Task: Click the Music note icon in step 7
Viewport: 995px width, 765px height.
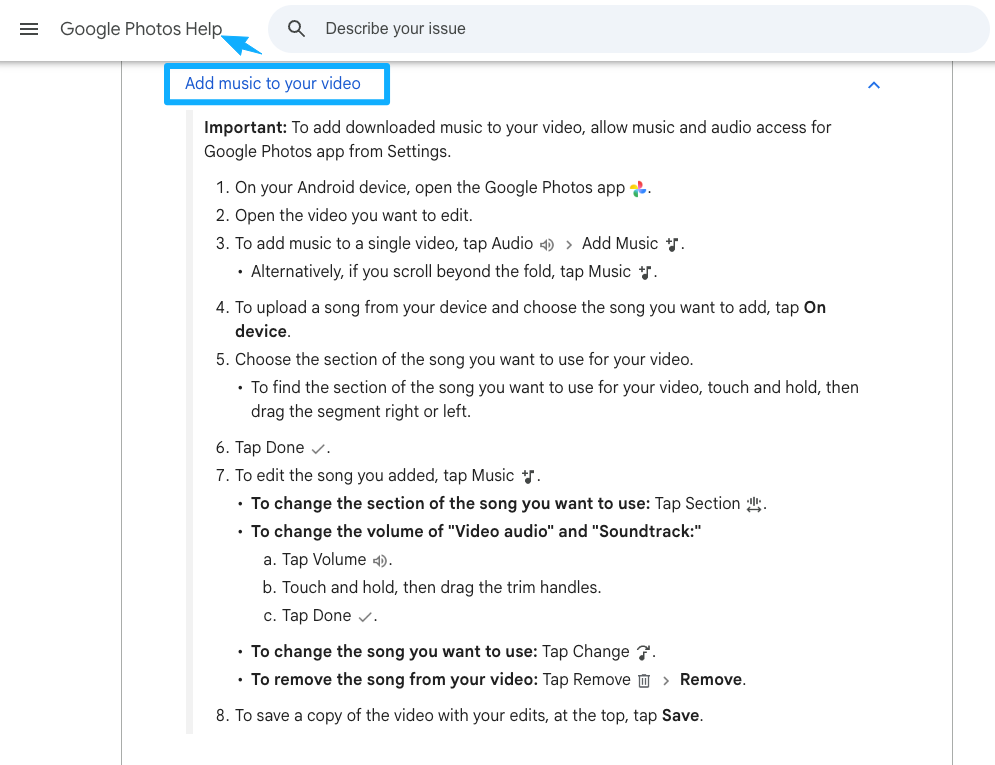Action: coord(528,476)
